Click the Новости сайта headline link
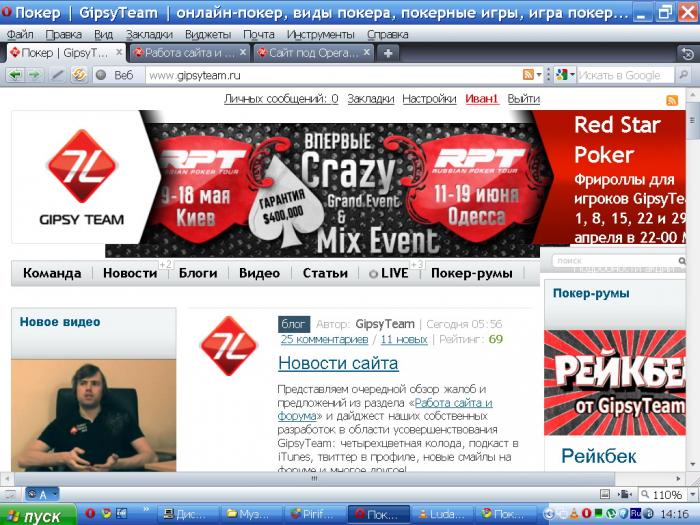The width and height of the screenshot is (700, 525). click(x=338, y=363)
